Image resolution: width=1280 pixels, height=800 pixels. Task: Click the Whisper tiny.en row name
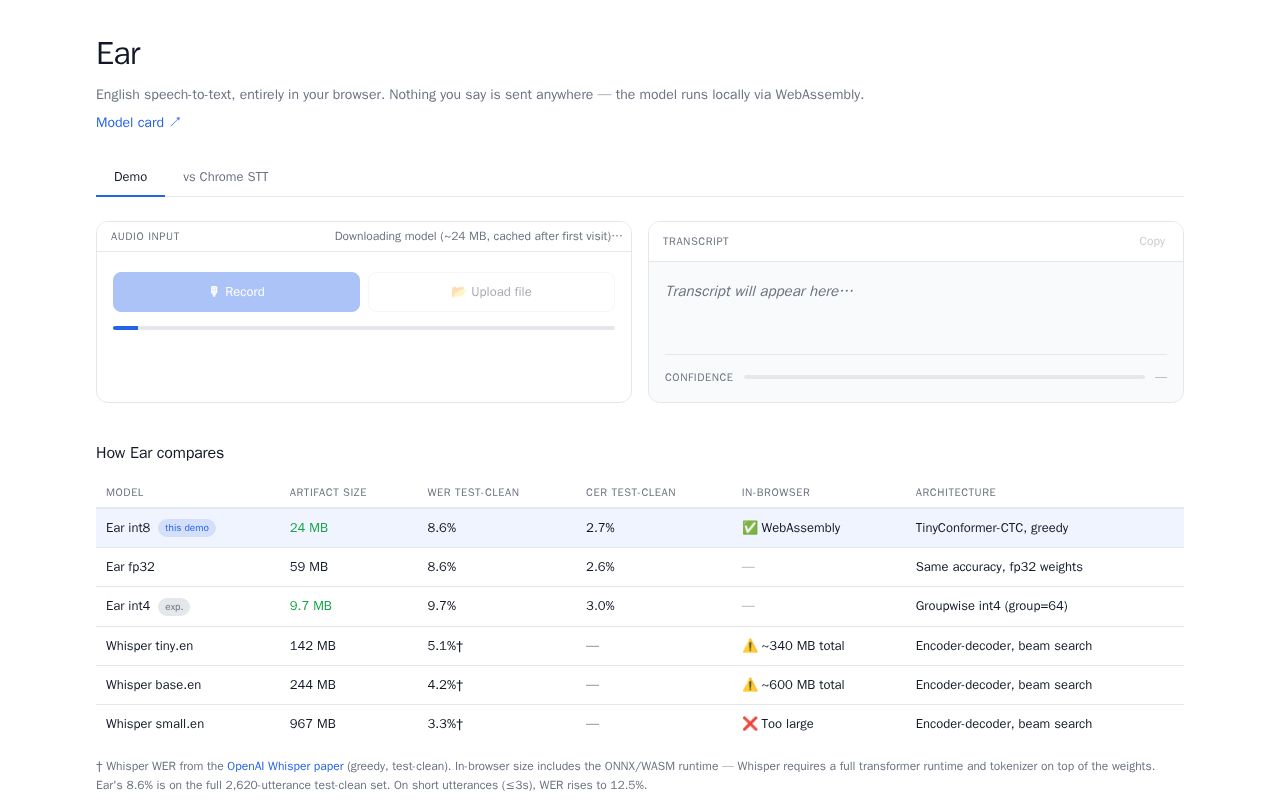[149, 646]
